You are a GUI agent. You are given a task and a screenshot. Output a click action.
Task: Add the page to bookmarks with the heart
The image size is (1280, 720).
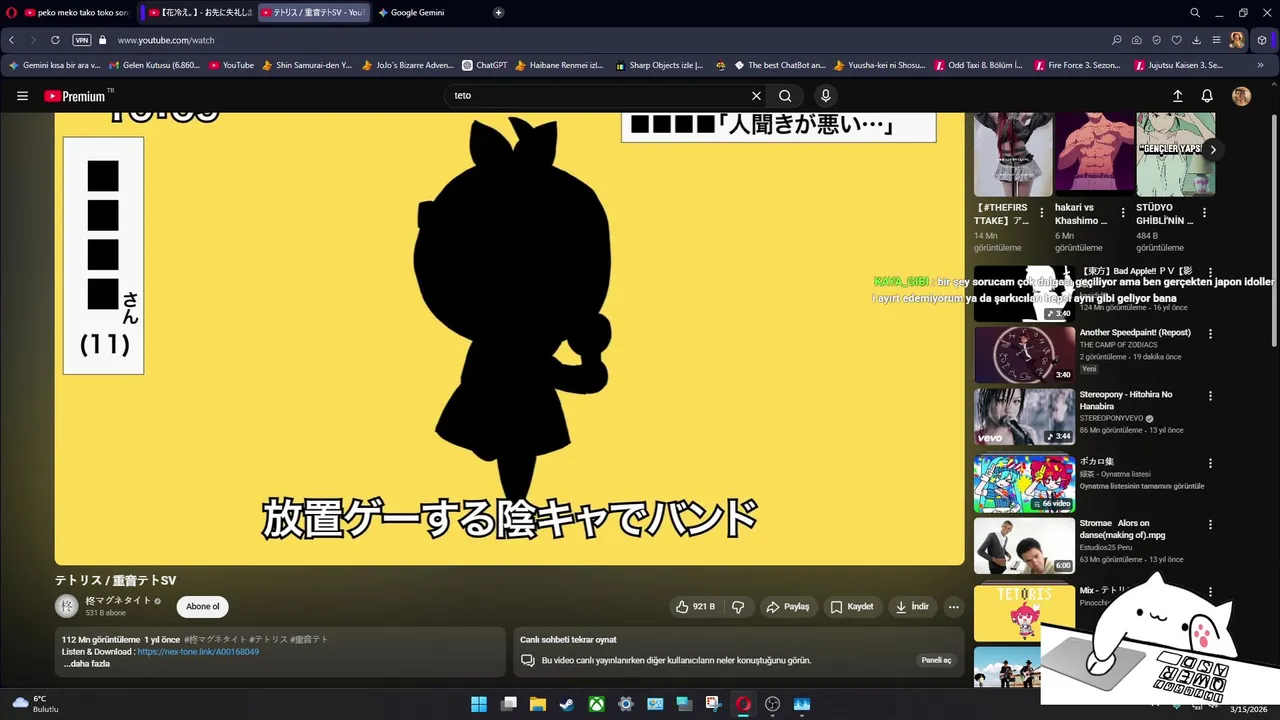coord(1177,40)
